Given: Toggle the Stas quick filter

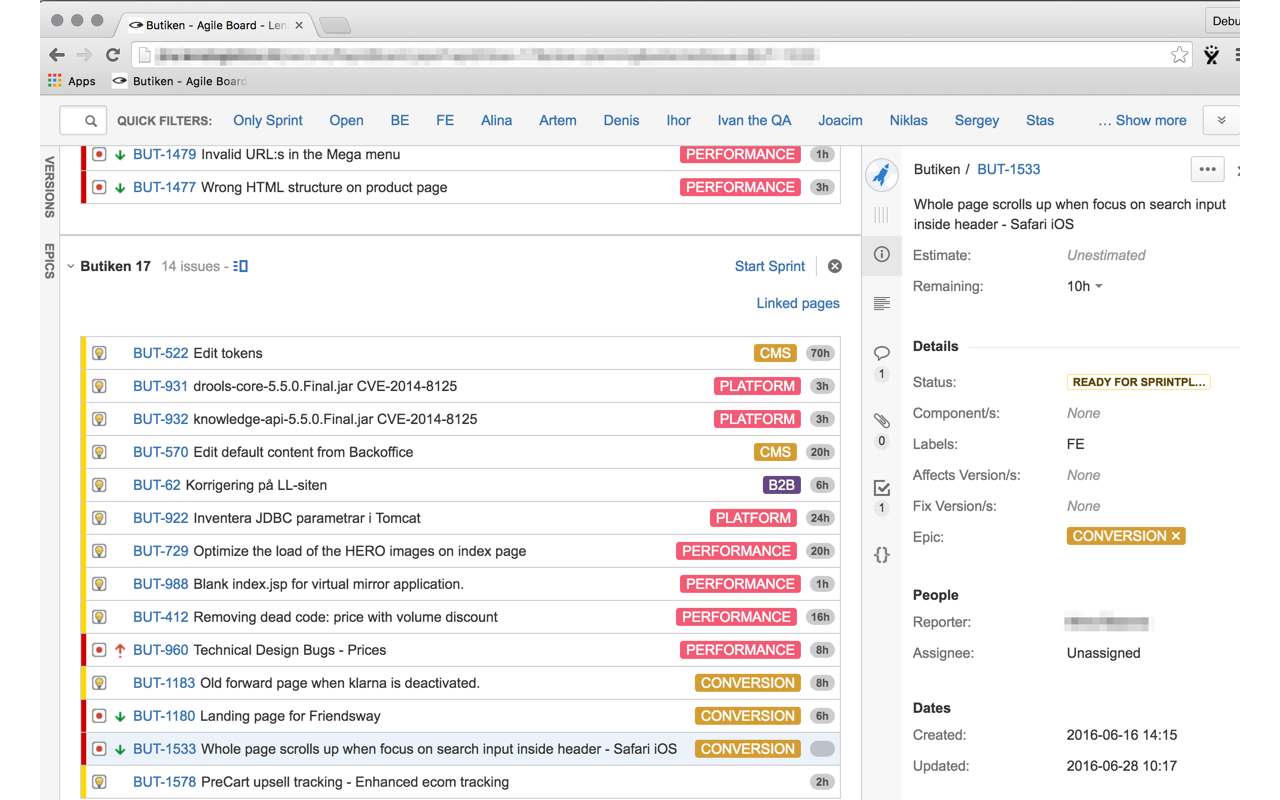Looking at the screenshot, I should [x=1040, y=120].
